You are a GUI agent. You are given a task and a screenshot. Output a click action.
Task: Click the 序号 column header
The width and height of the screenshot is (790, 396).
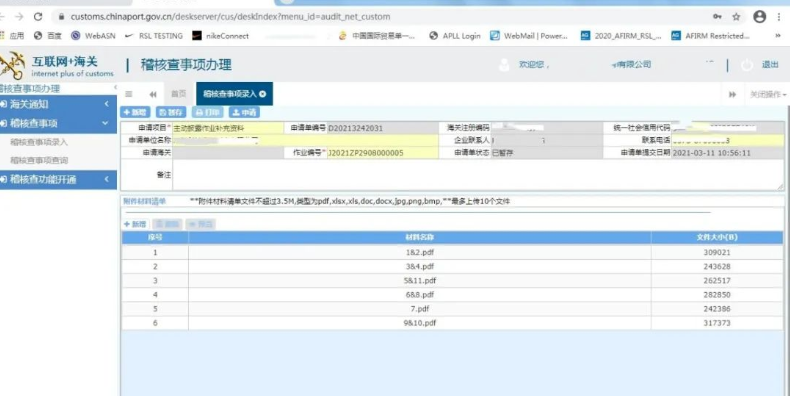pyautogui.click(x=155, y=237)
